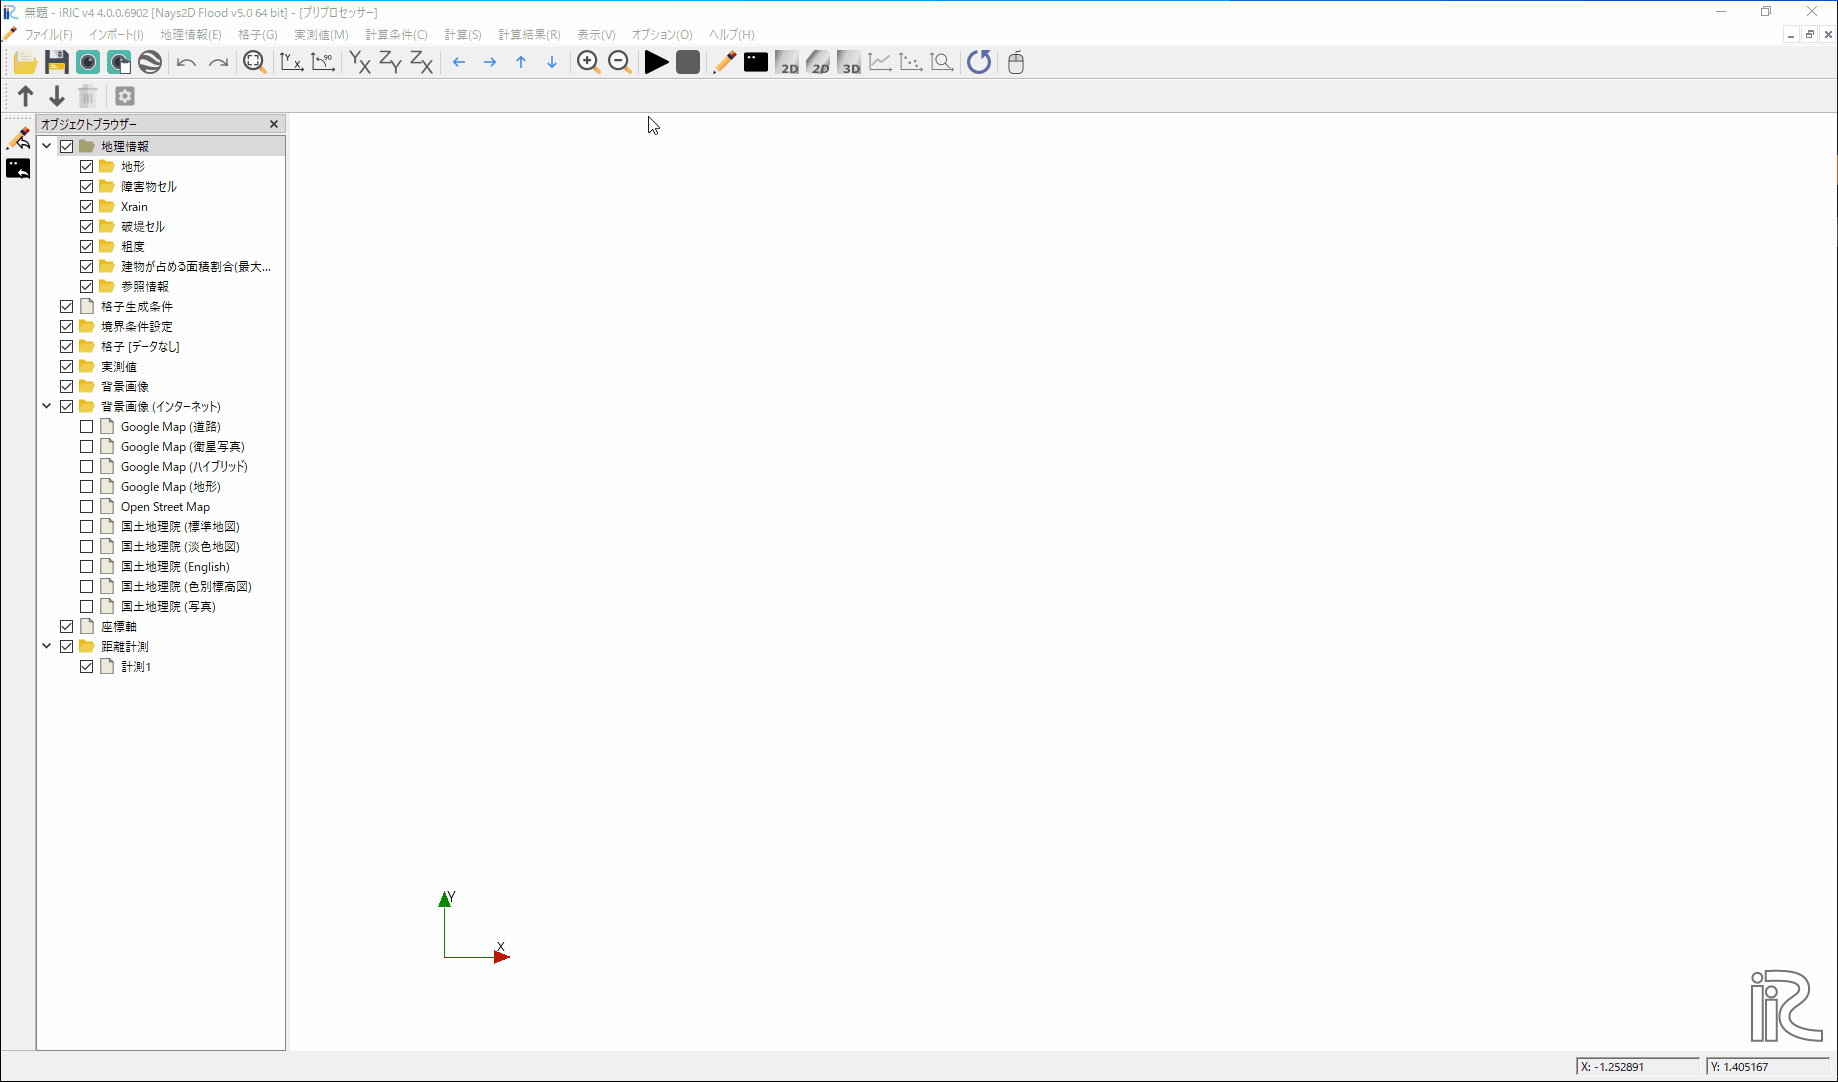Click the Undo icon in the toolbar
Image resolution: width=1838 pixels, height=1082 pixels.
186,62
